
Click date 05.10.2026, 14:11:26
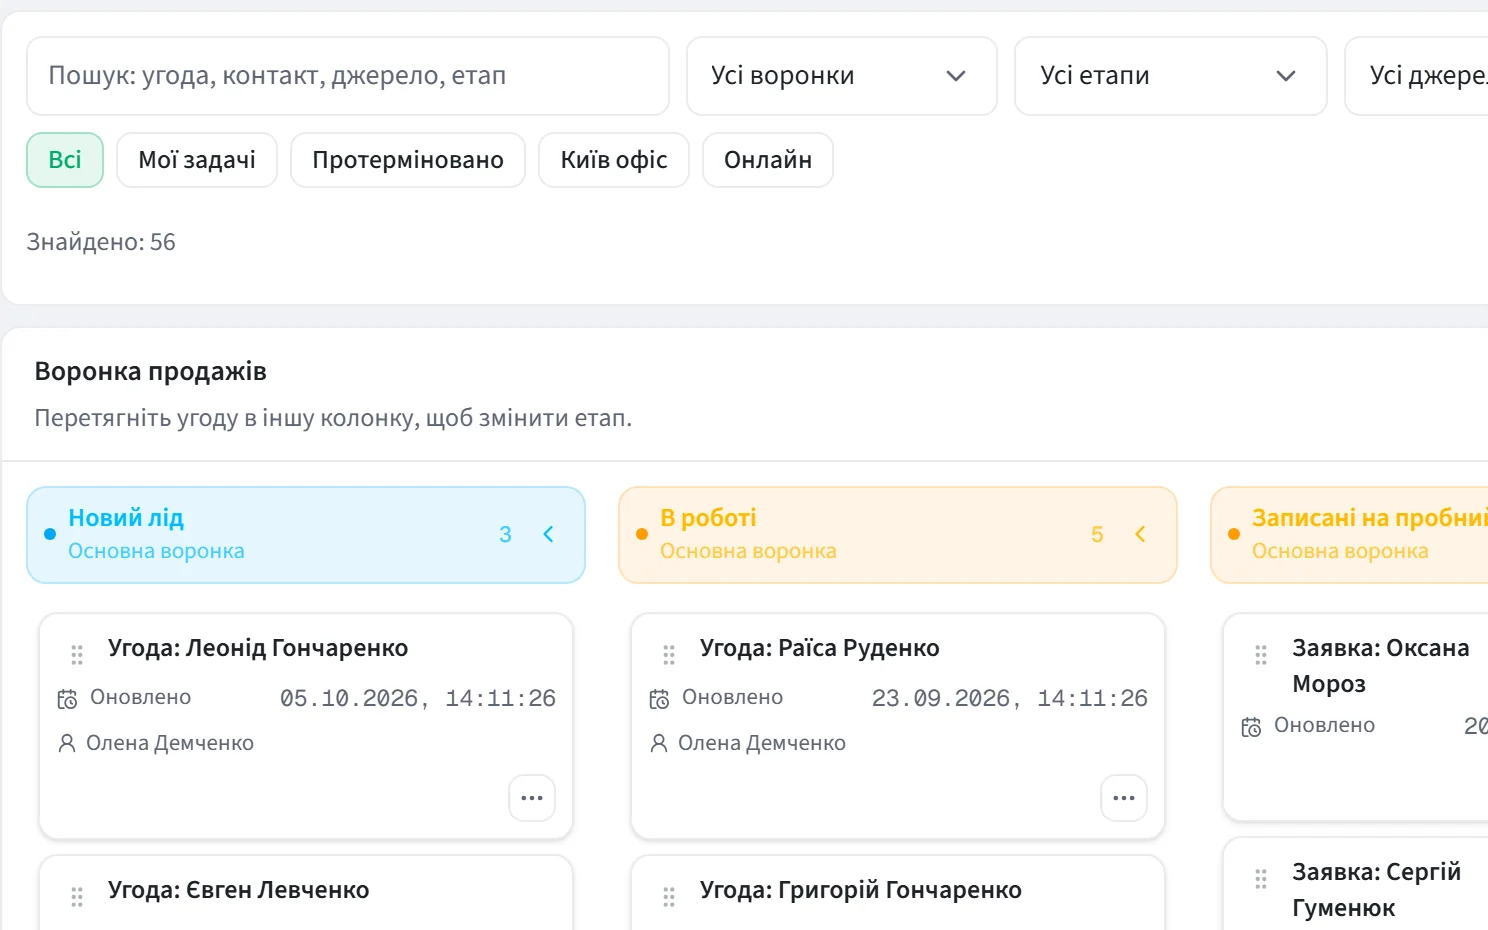click(x=418, y=698)
